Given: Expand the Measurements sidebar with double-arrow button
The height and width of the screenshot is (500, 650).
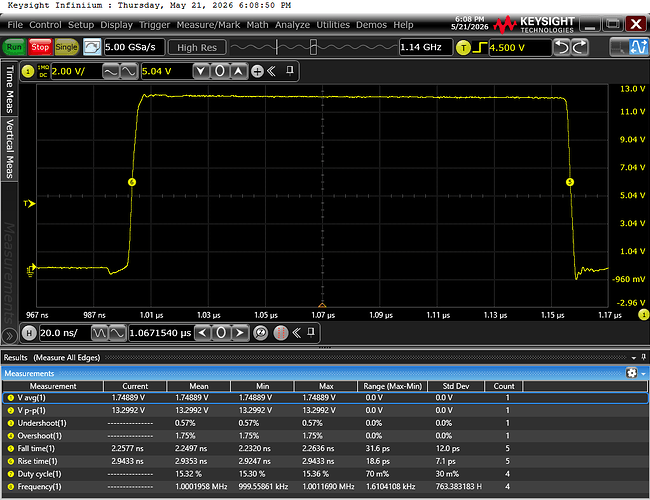Looking at the screenshot, I should 9,335.
